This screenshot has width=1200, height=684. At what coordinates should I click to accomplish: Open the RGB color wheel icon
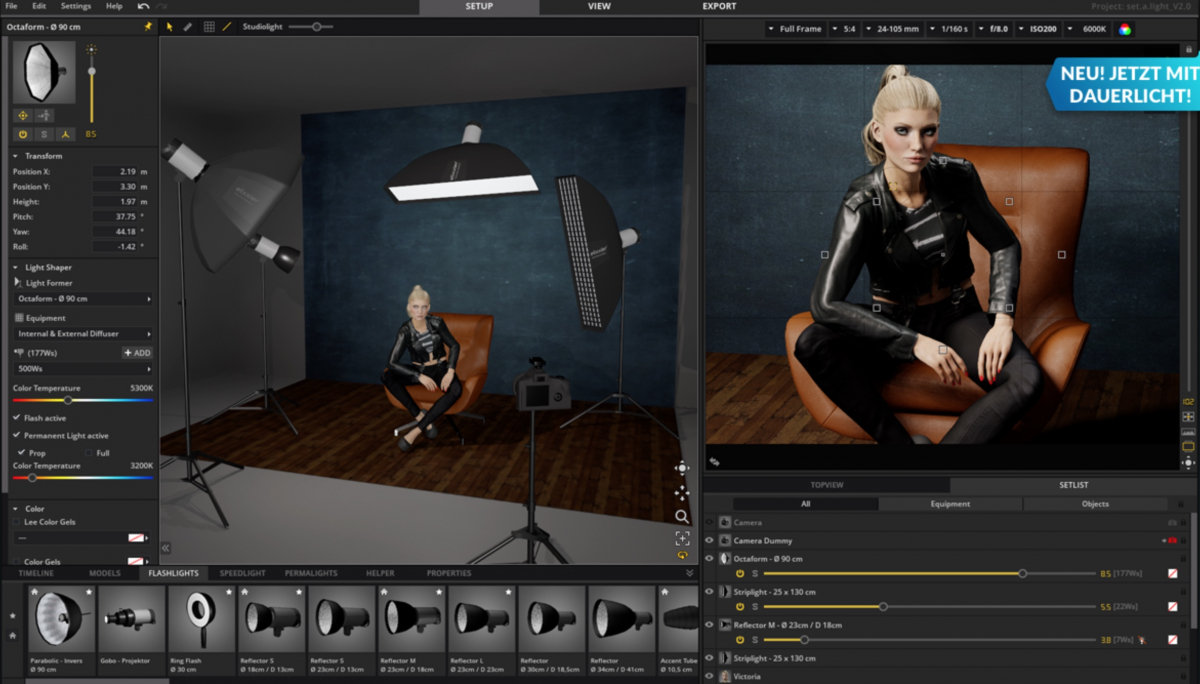[x=1125, y=29]
